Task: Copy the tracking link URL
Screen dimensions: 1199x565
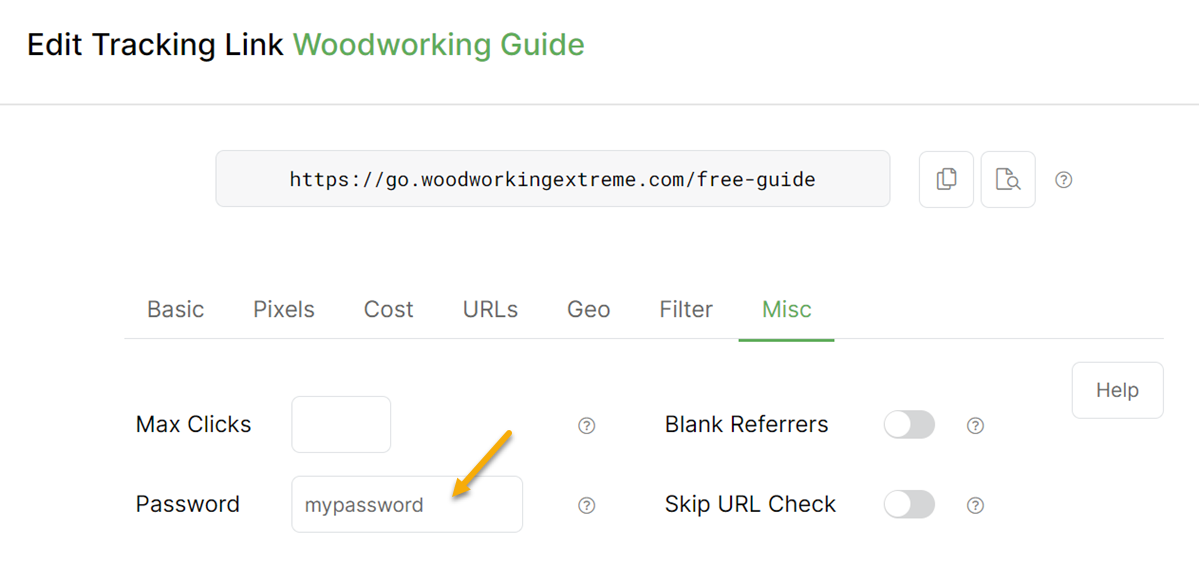Action: pos(946,179)
